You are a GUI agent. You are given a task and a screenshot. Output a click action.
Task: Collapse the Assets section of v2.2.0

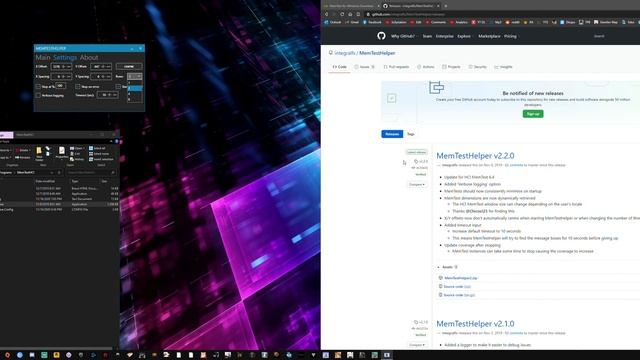coord(447,267)
